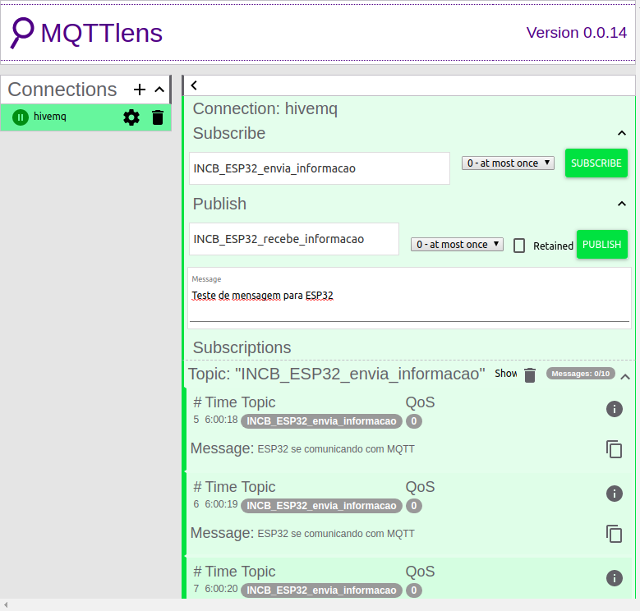Click the Messages: 0/10 badge
This screenshot has width=640, height=611.
(x=580, y=373)
